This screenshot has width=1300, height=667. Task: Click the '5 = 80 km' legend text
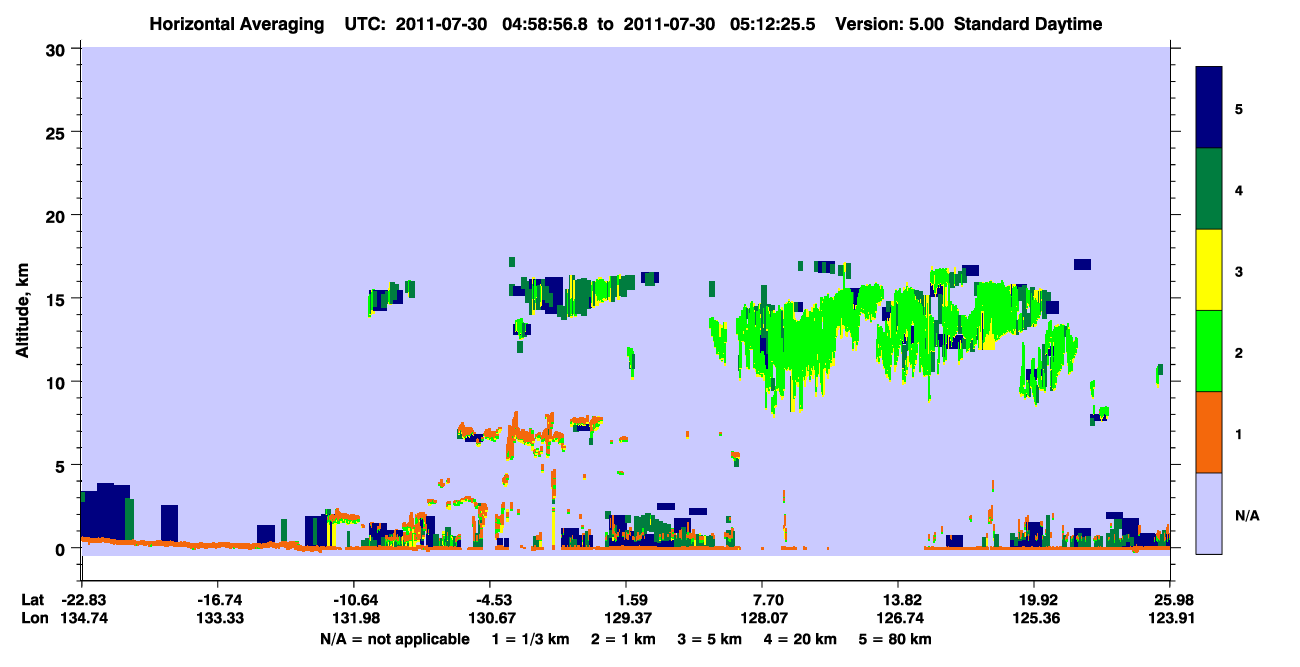(895, 639)
